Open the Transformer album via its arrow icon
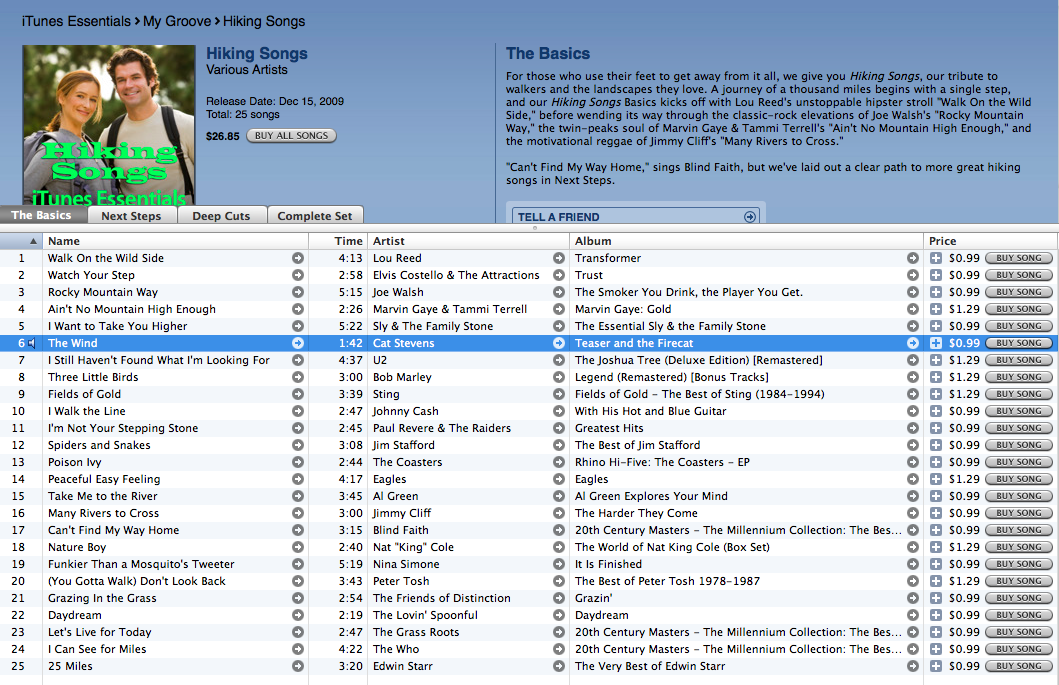Screen dimensions: 1059x685 coord(912,258)
